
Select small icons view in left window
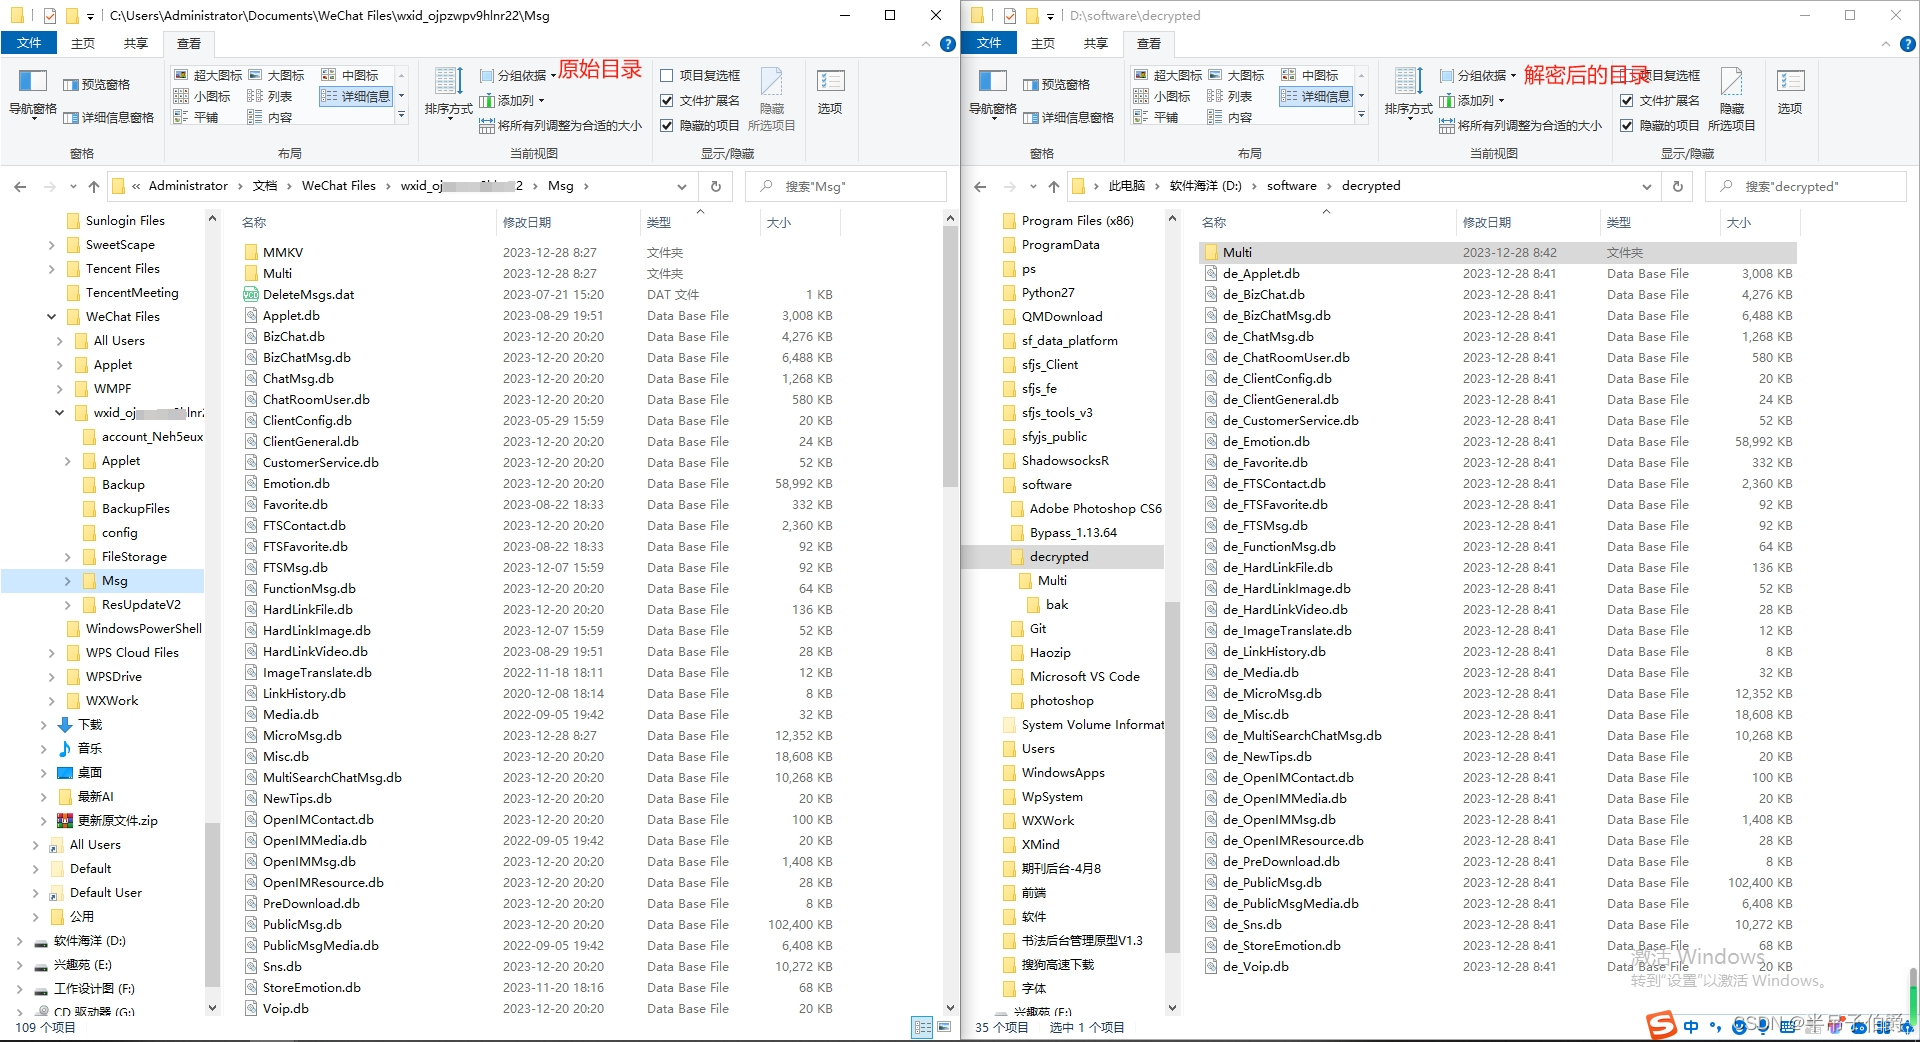203,96
